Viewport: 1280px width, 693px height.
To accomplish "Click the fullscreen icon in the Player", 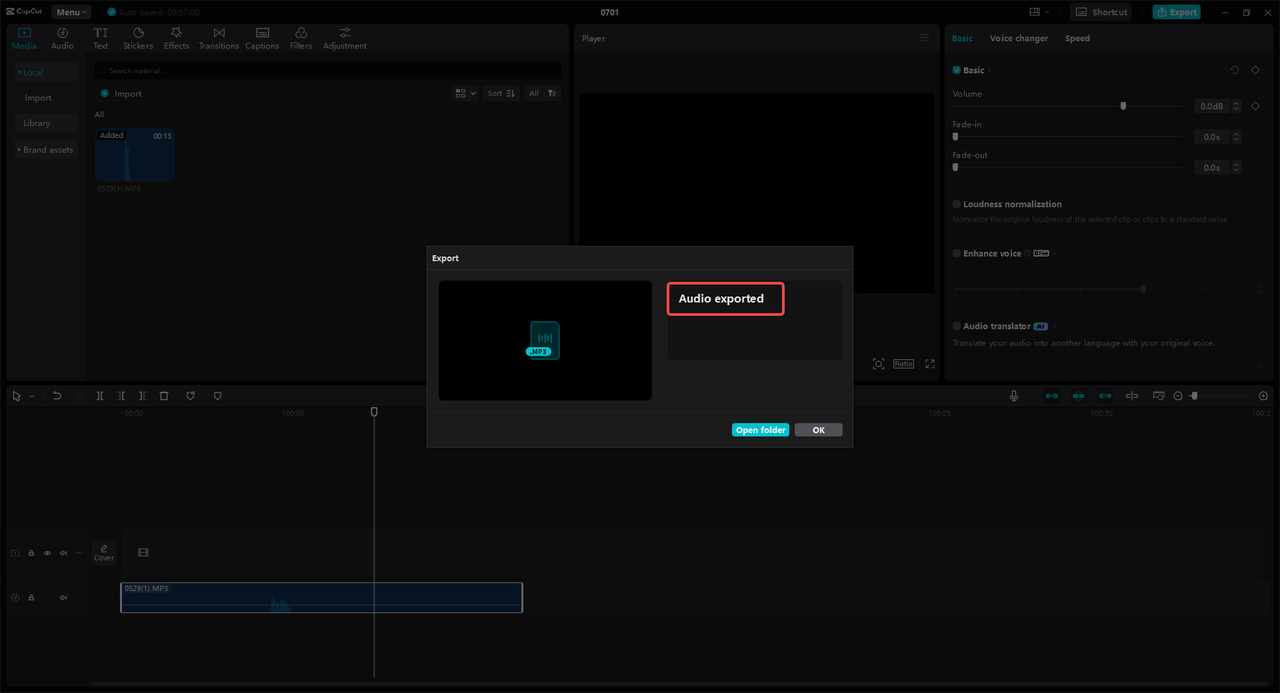I will click(930, 364).
